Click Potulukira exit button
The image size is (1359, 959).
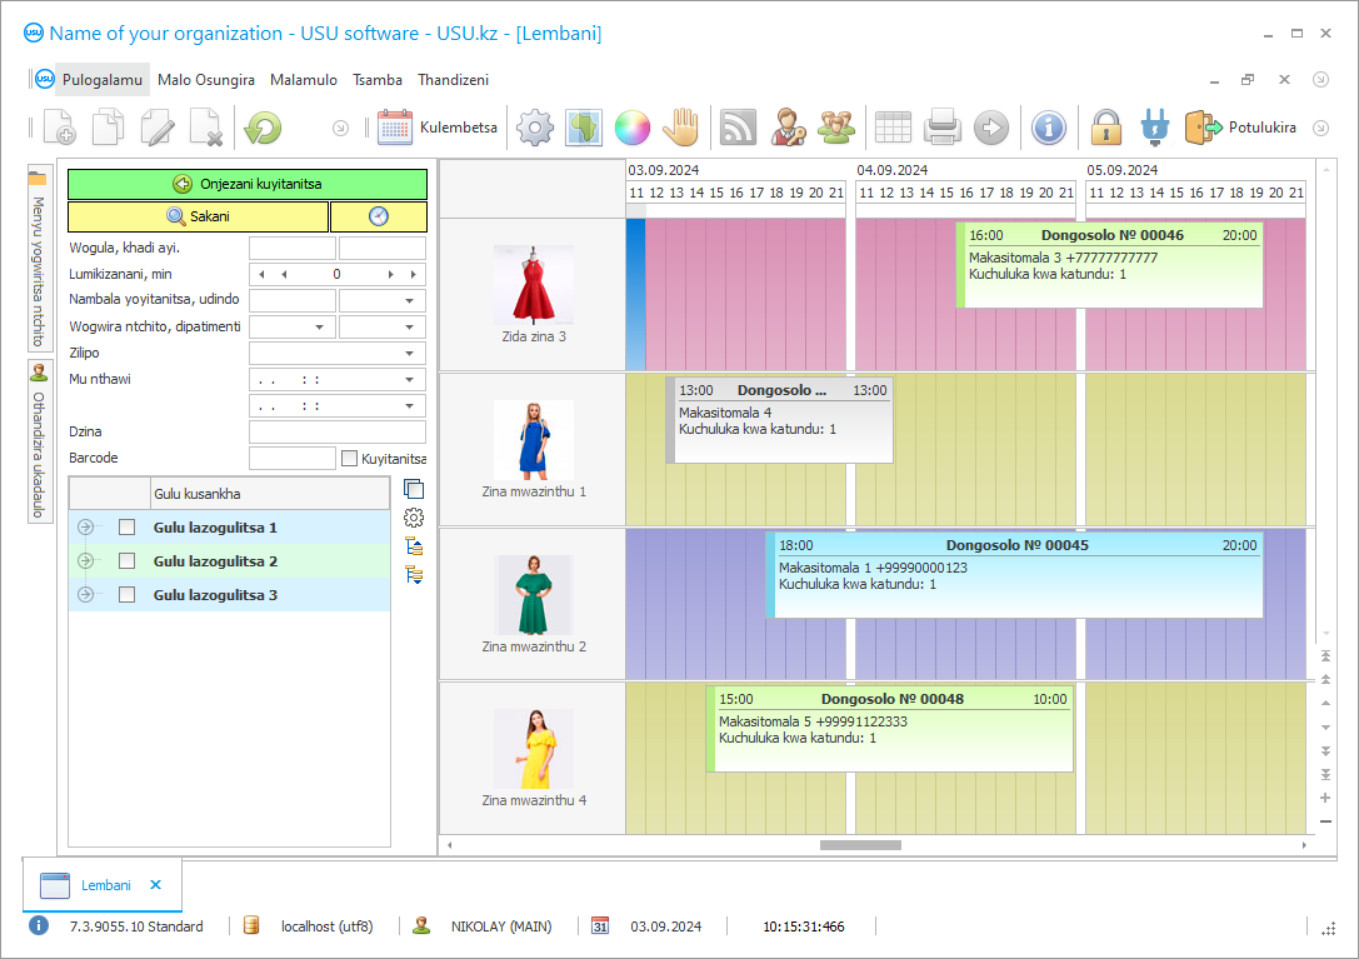[x=1241, y=127]
